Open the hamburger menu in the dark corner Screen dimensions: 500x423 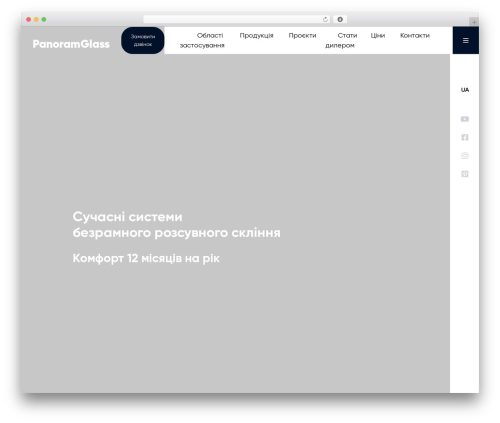466,40
